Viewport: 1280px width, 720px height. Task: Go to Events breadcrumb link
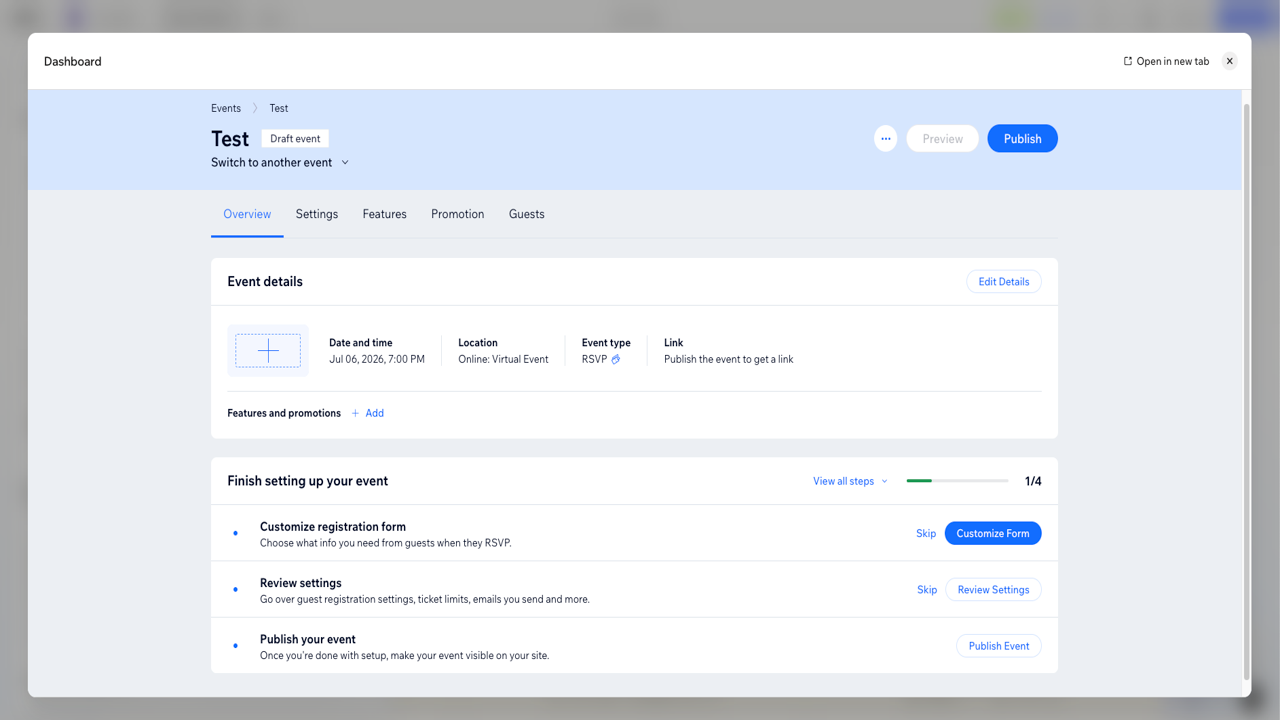226,108
